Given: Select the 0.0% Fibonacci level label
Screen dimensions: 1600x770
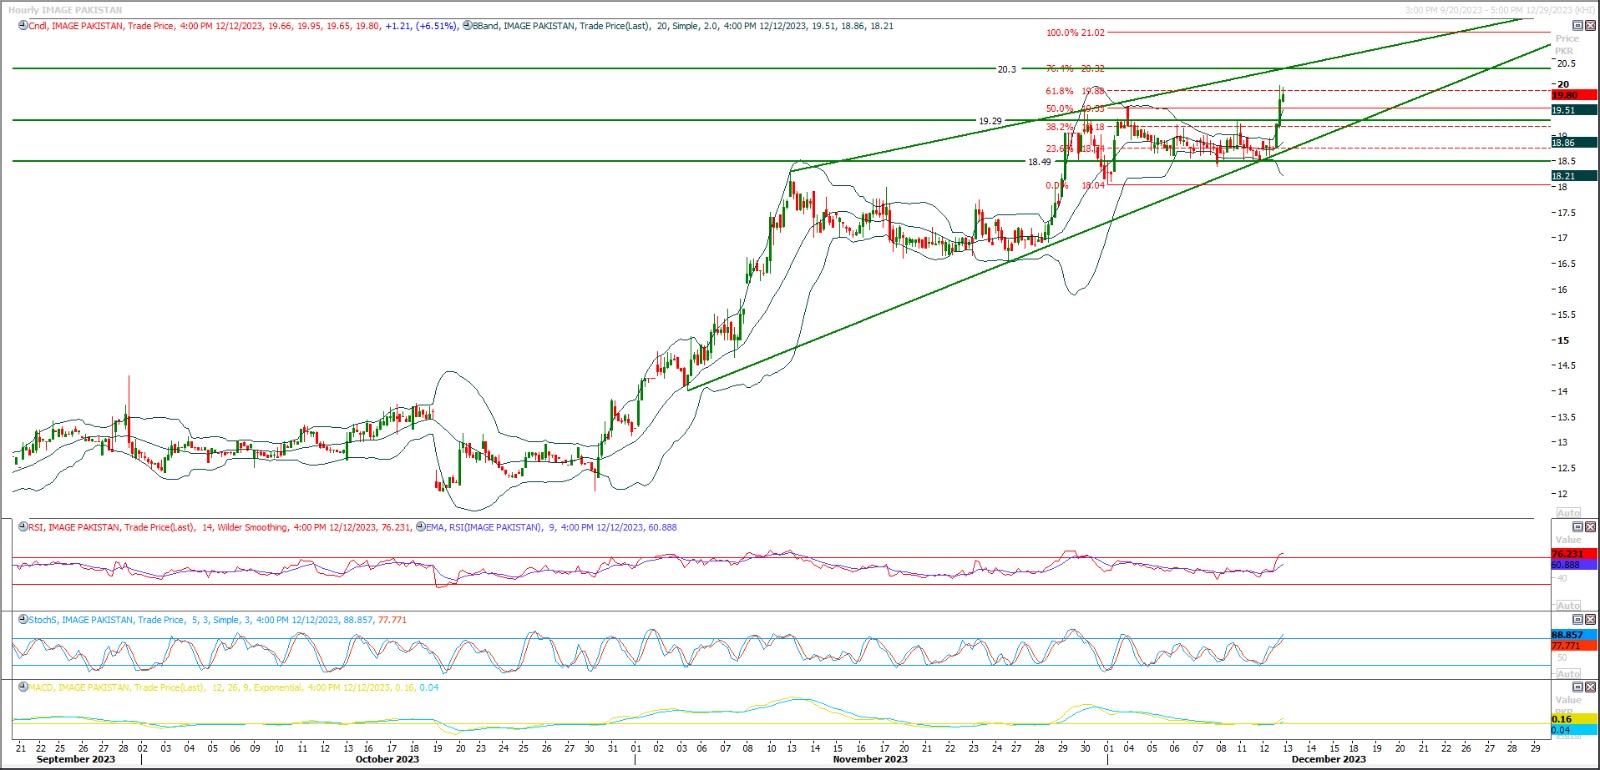Looking at the screenshot, I should [1075, 185].
